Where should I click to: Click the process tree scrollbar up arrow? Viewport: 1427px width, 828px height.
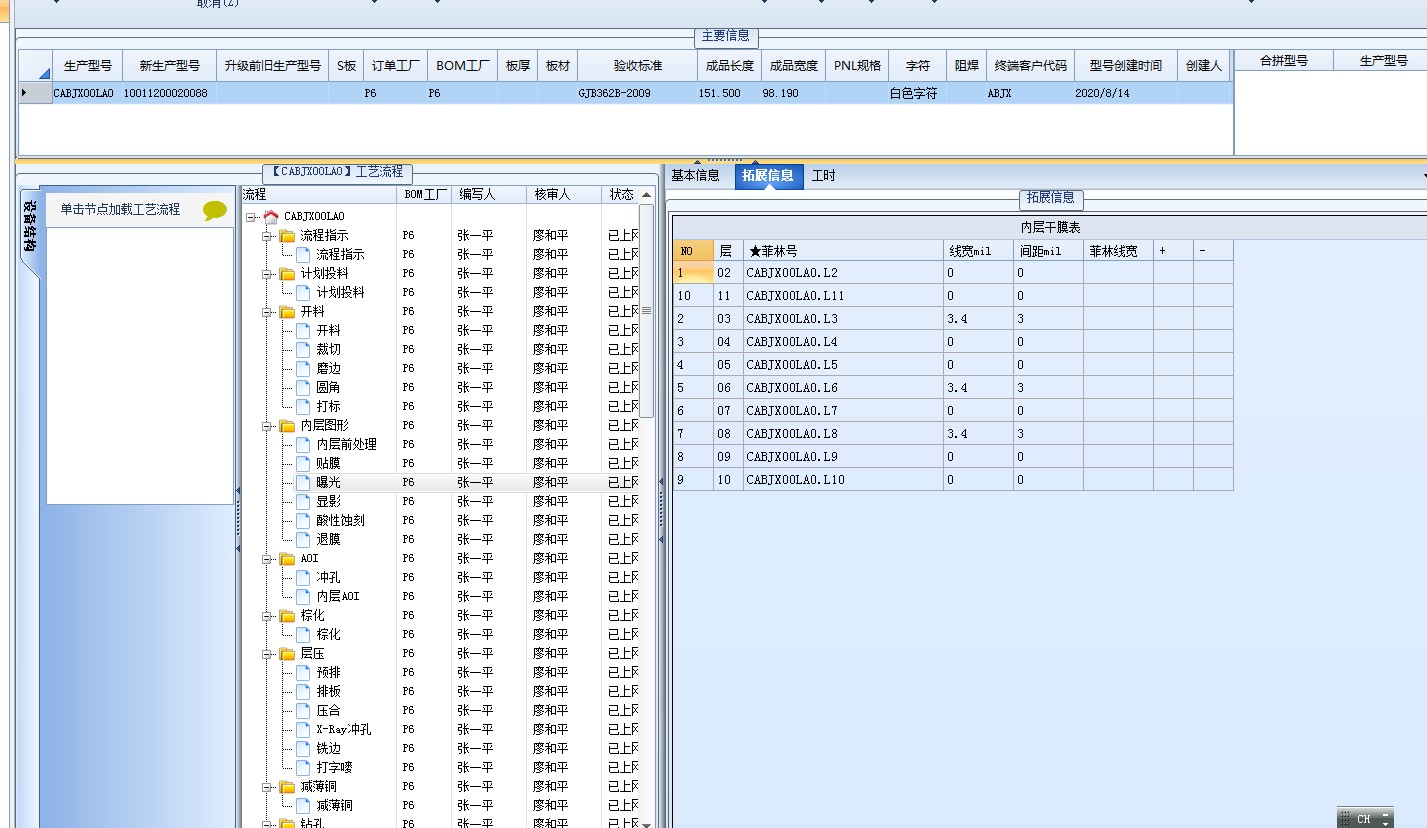[646, 195]
